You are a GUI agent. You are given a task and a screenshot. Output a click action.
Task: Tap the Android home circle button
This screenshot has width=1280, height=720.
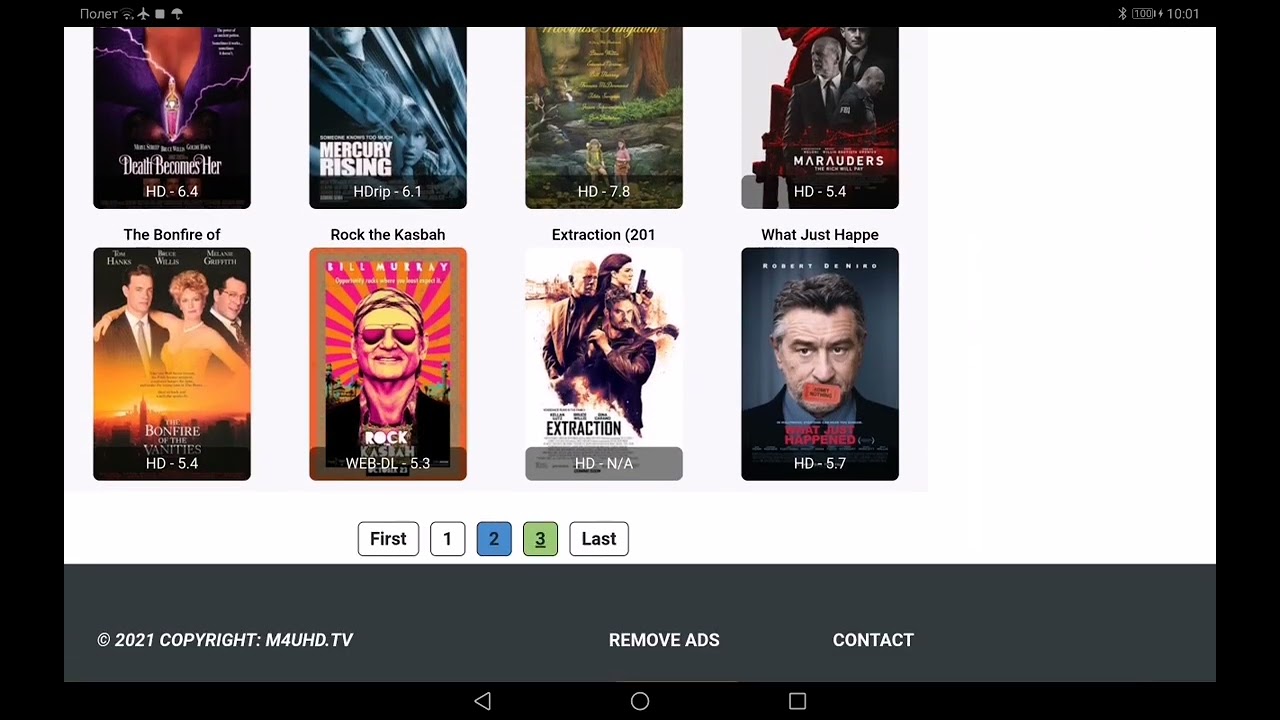640,701
